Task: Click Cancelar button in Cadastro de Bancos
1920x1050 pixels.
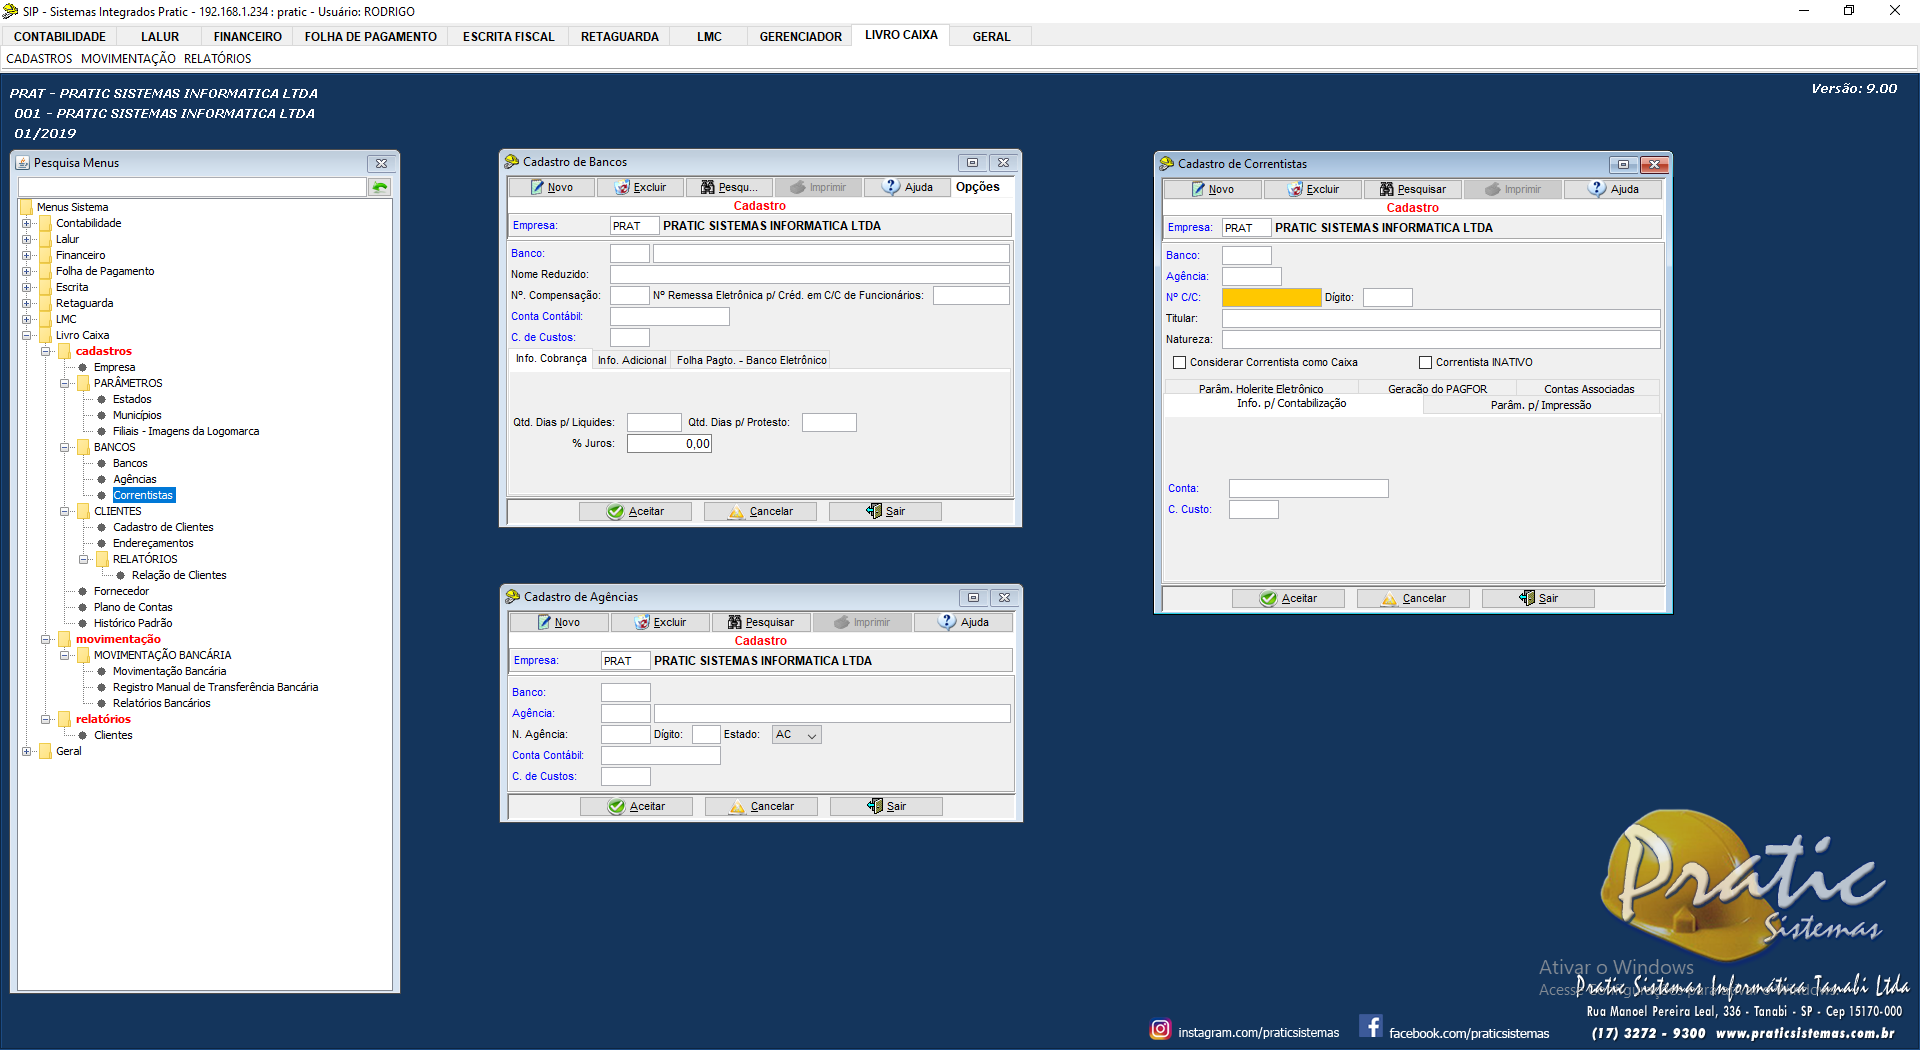Action: tap(760, 512)
